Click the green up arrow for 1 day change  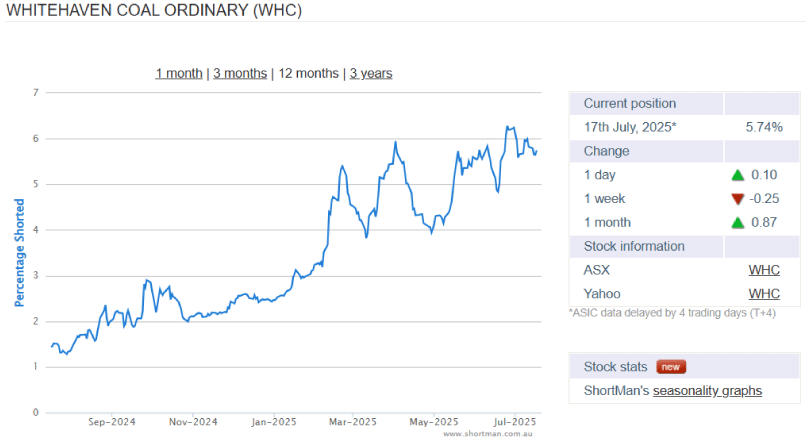(739, 175)
